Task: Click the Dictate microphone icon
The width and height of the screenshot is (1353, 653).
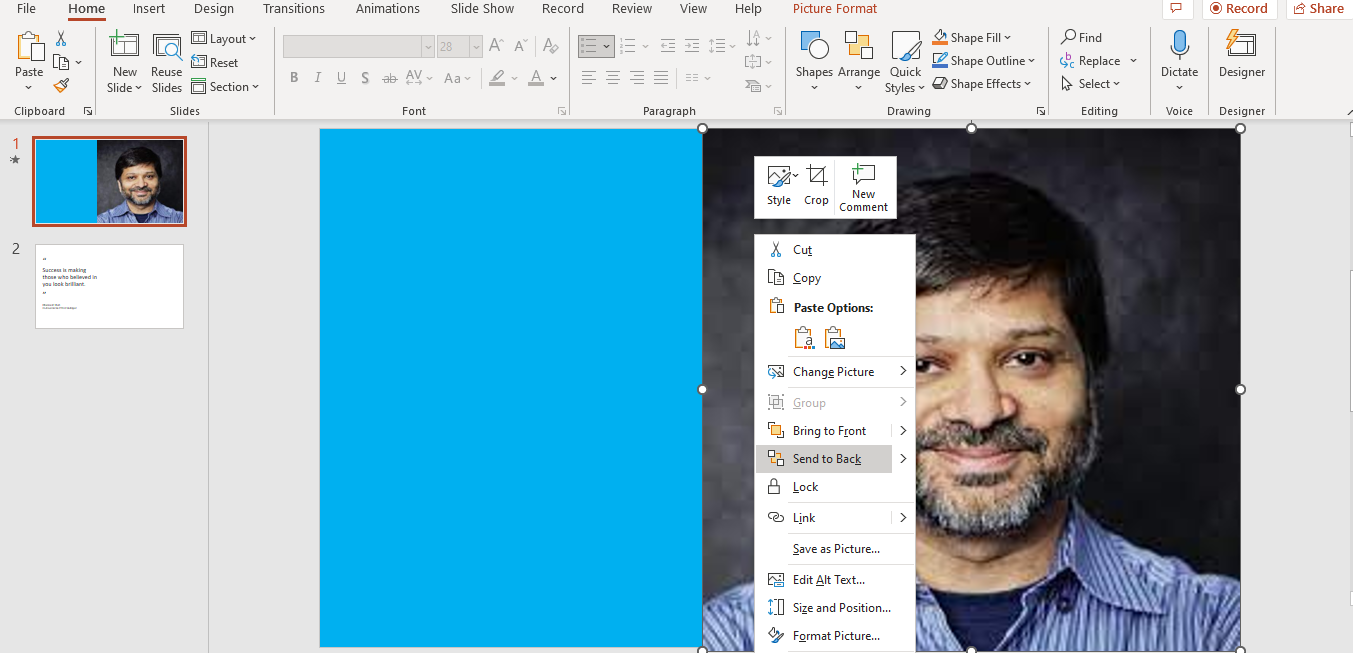Action: tap(1179, 46)
